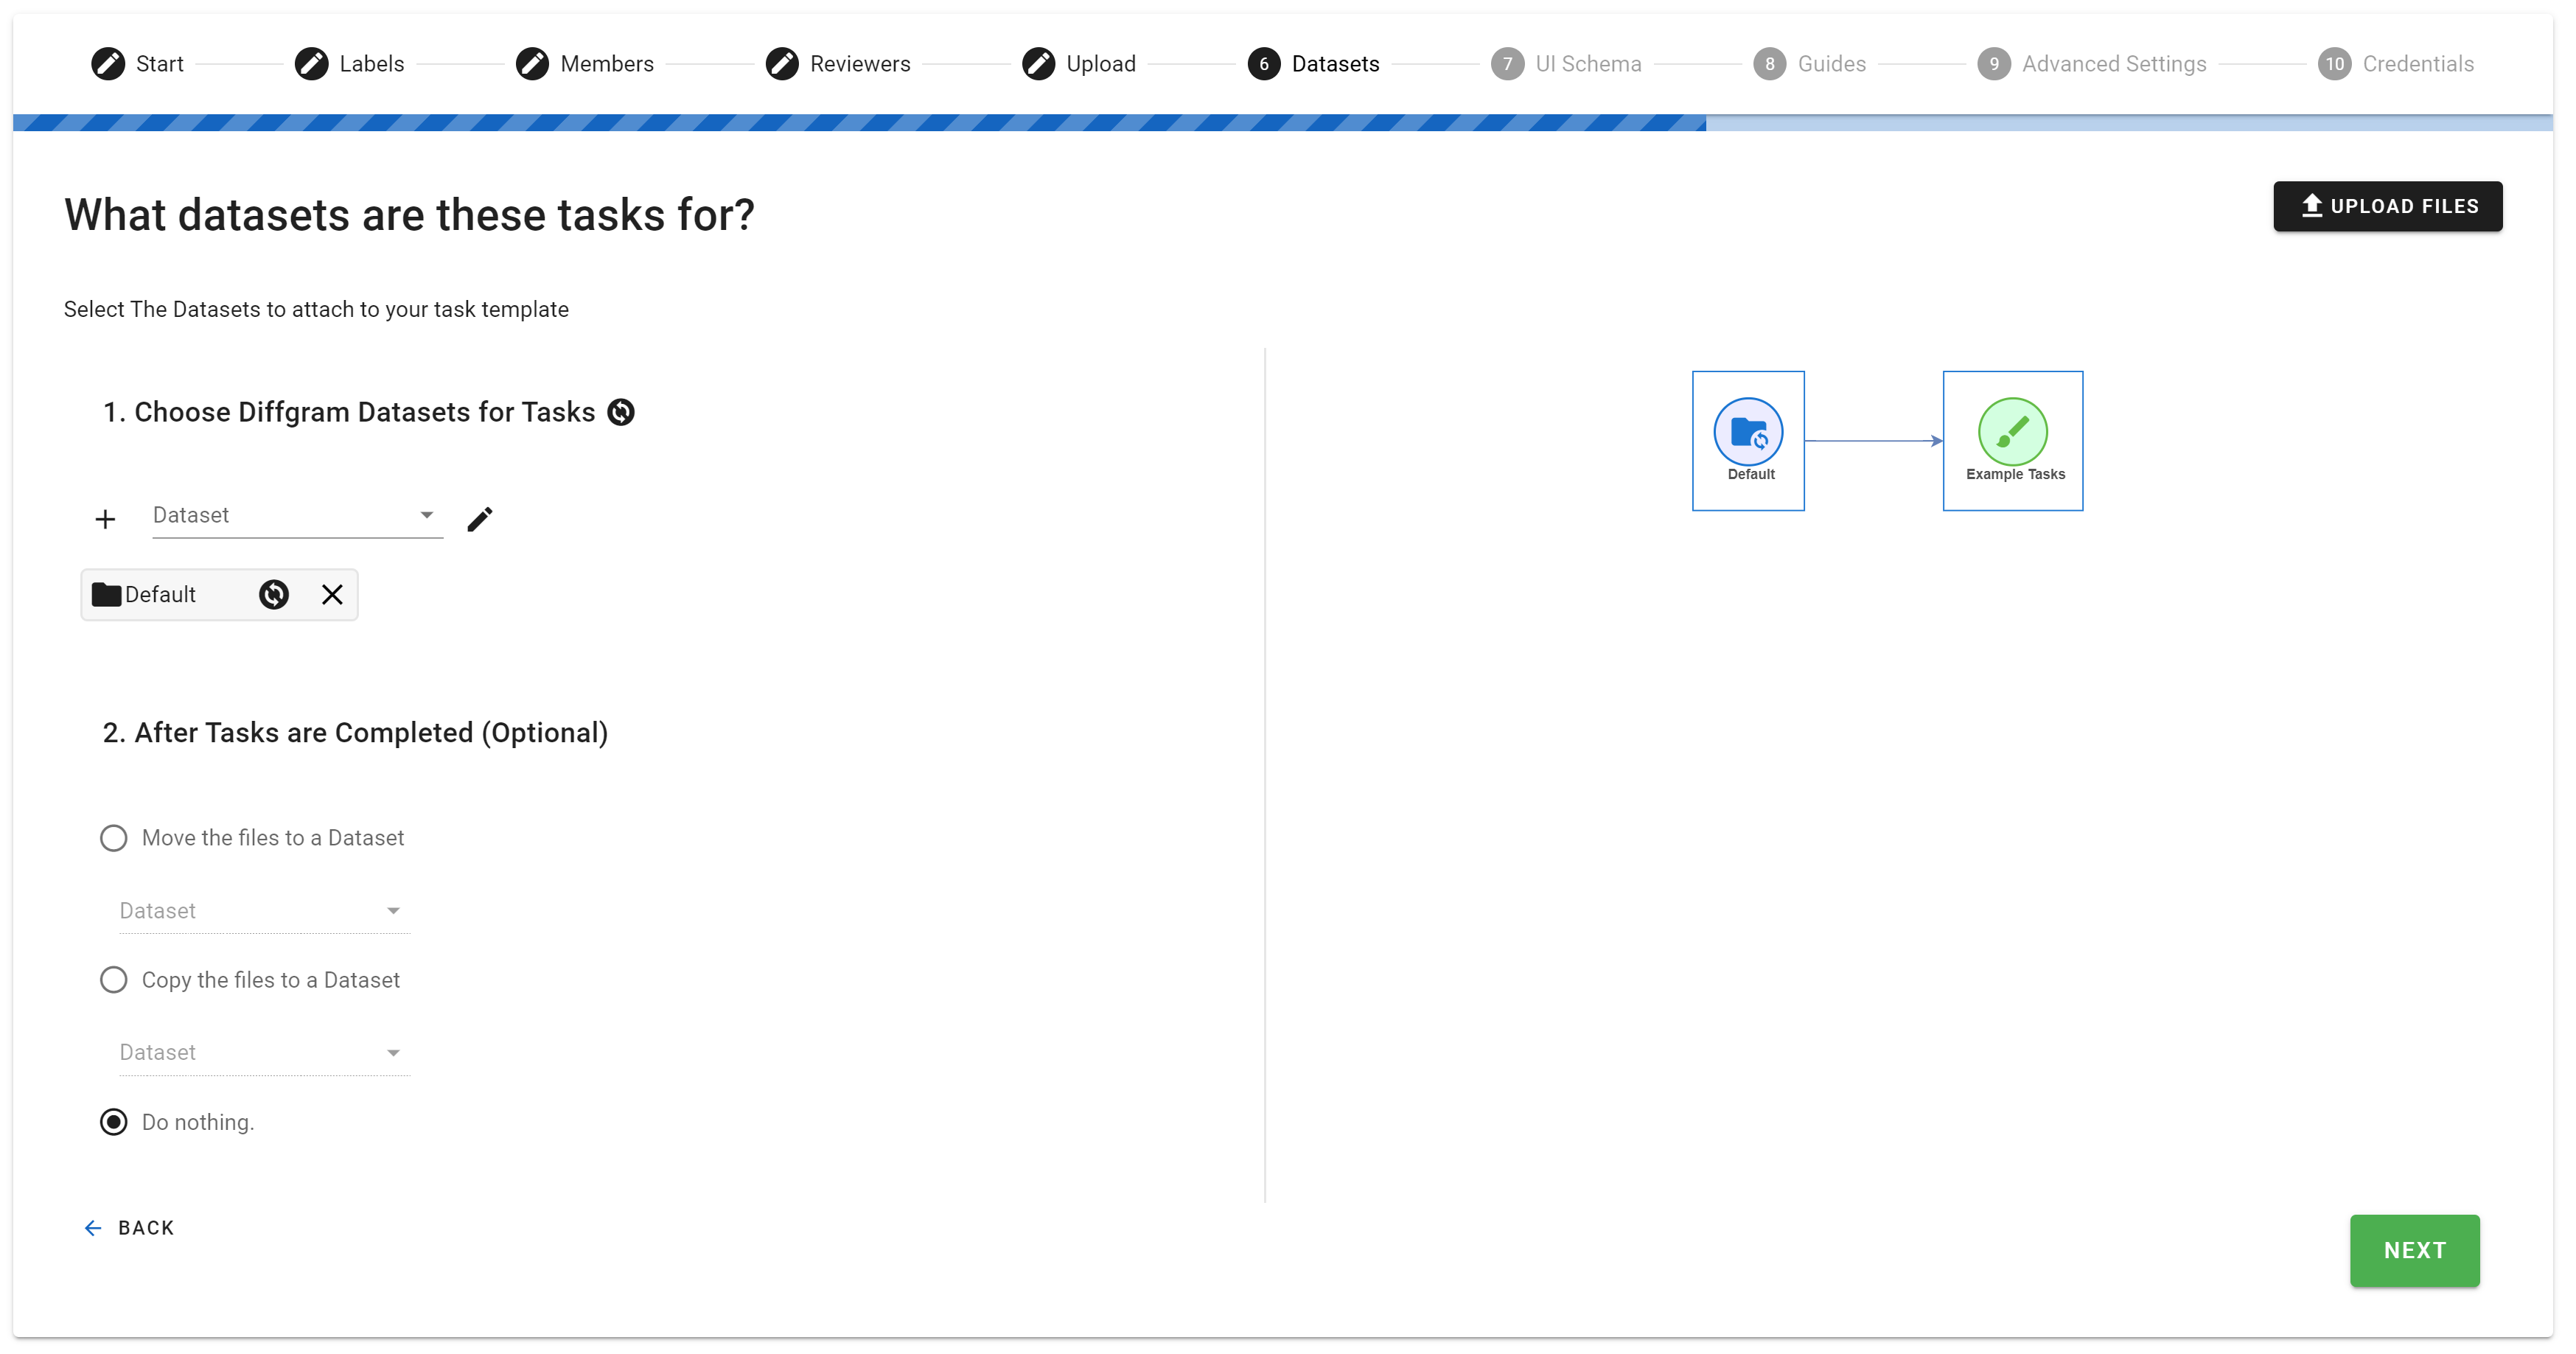Select Move the files to a Dataset
The height and width of the screenshot is (1354, 2576).
pos(114,838)
